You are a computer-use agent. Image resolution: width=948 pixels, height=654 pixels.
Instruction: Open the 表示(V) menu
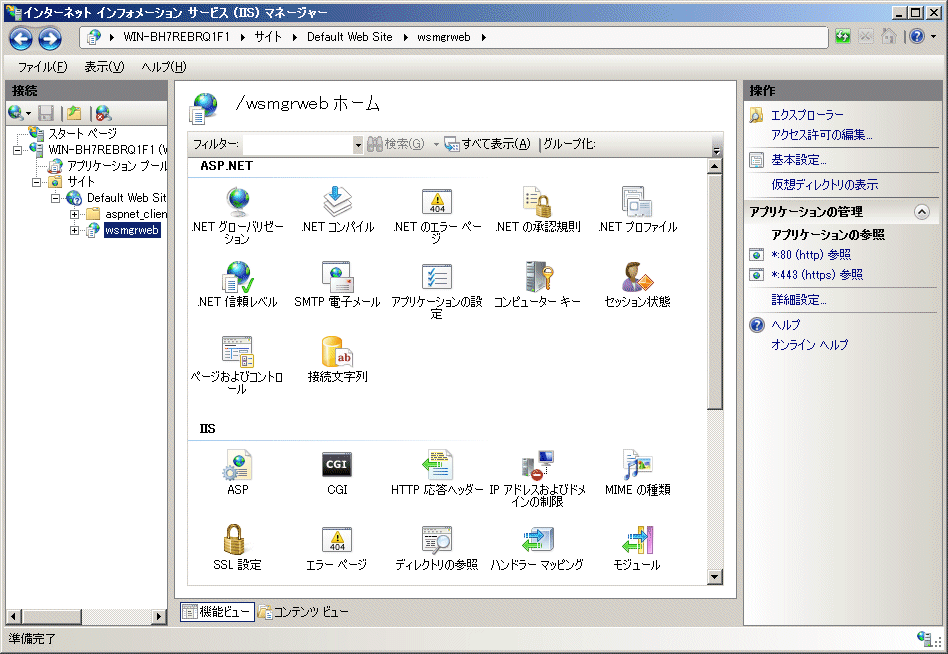(x=104, y=67)
